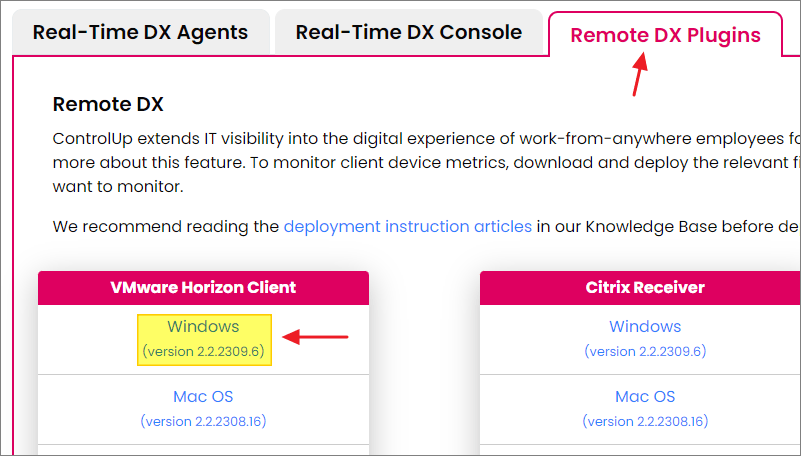
Task: Open the deployment instruction articles link
Action: 407,227
